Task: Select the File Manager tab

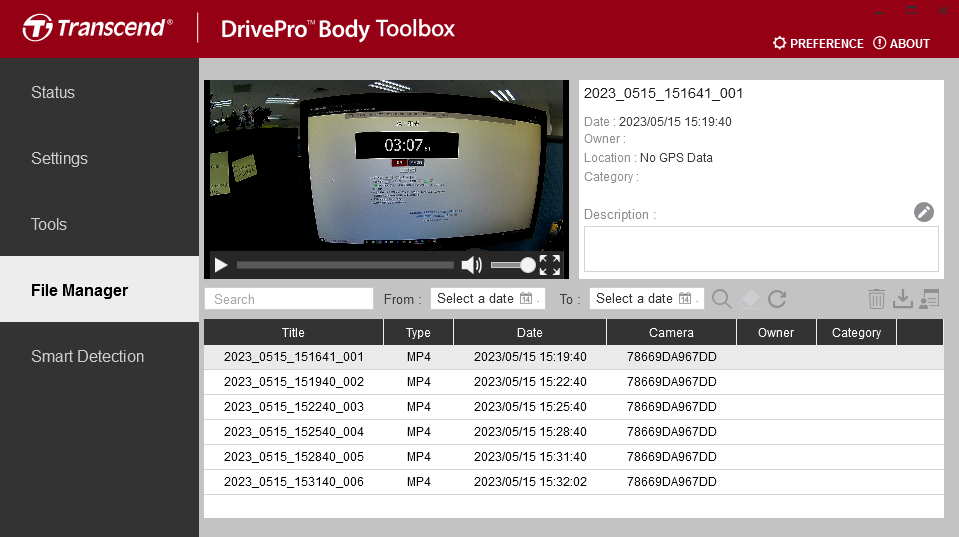Action: click(99, 289)
